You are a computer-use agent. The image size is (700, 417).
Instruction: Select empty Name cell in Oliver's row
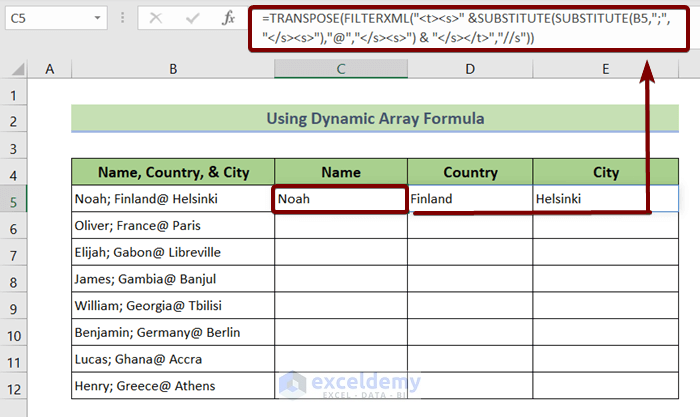[341, 225]
